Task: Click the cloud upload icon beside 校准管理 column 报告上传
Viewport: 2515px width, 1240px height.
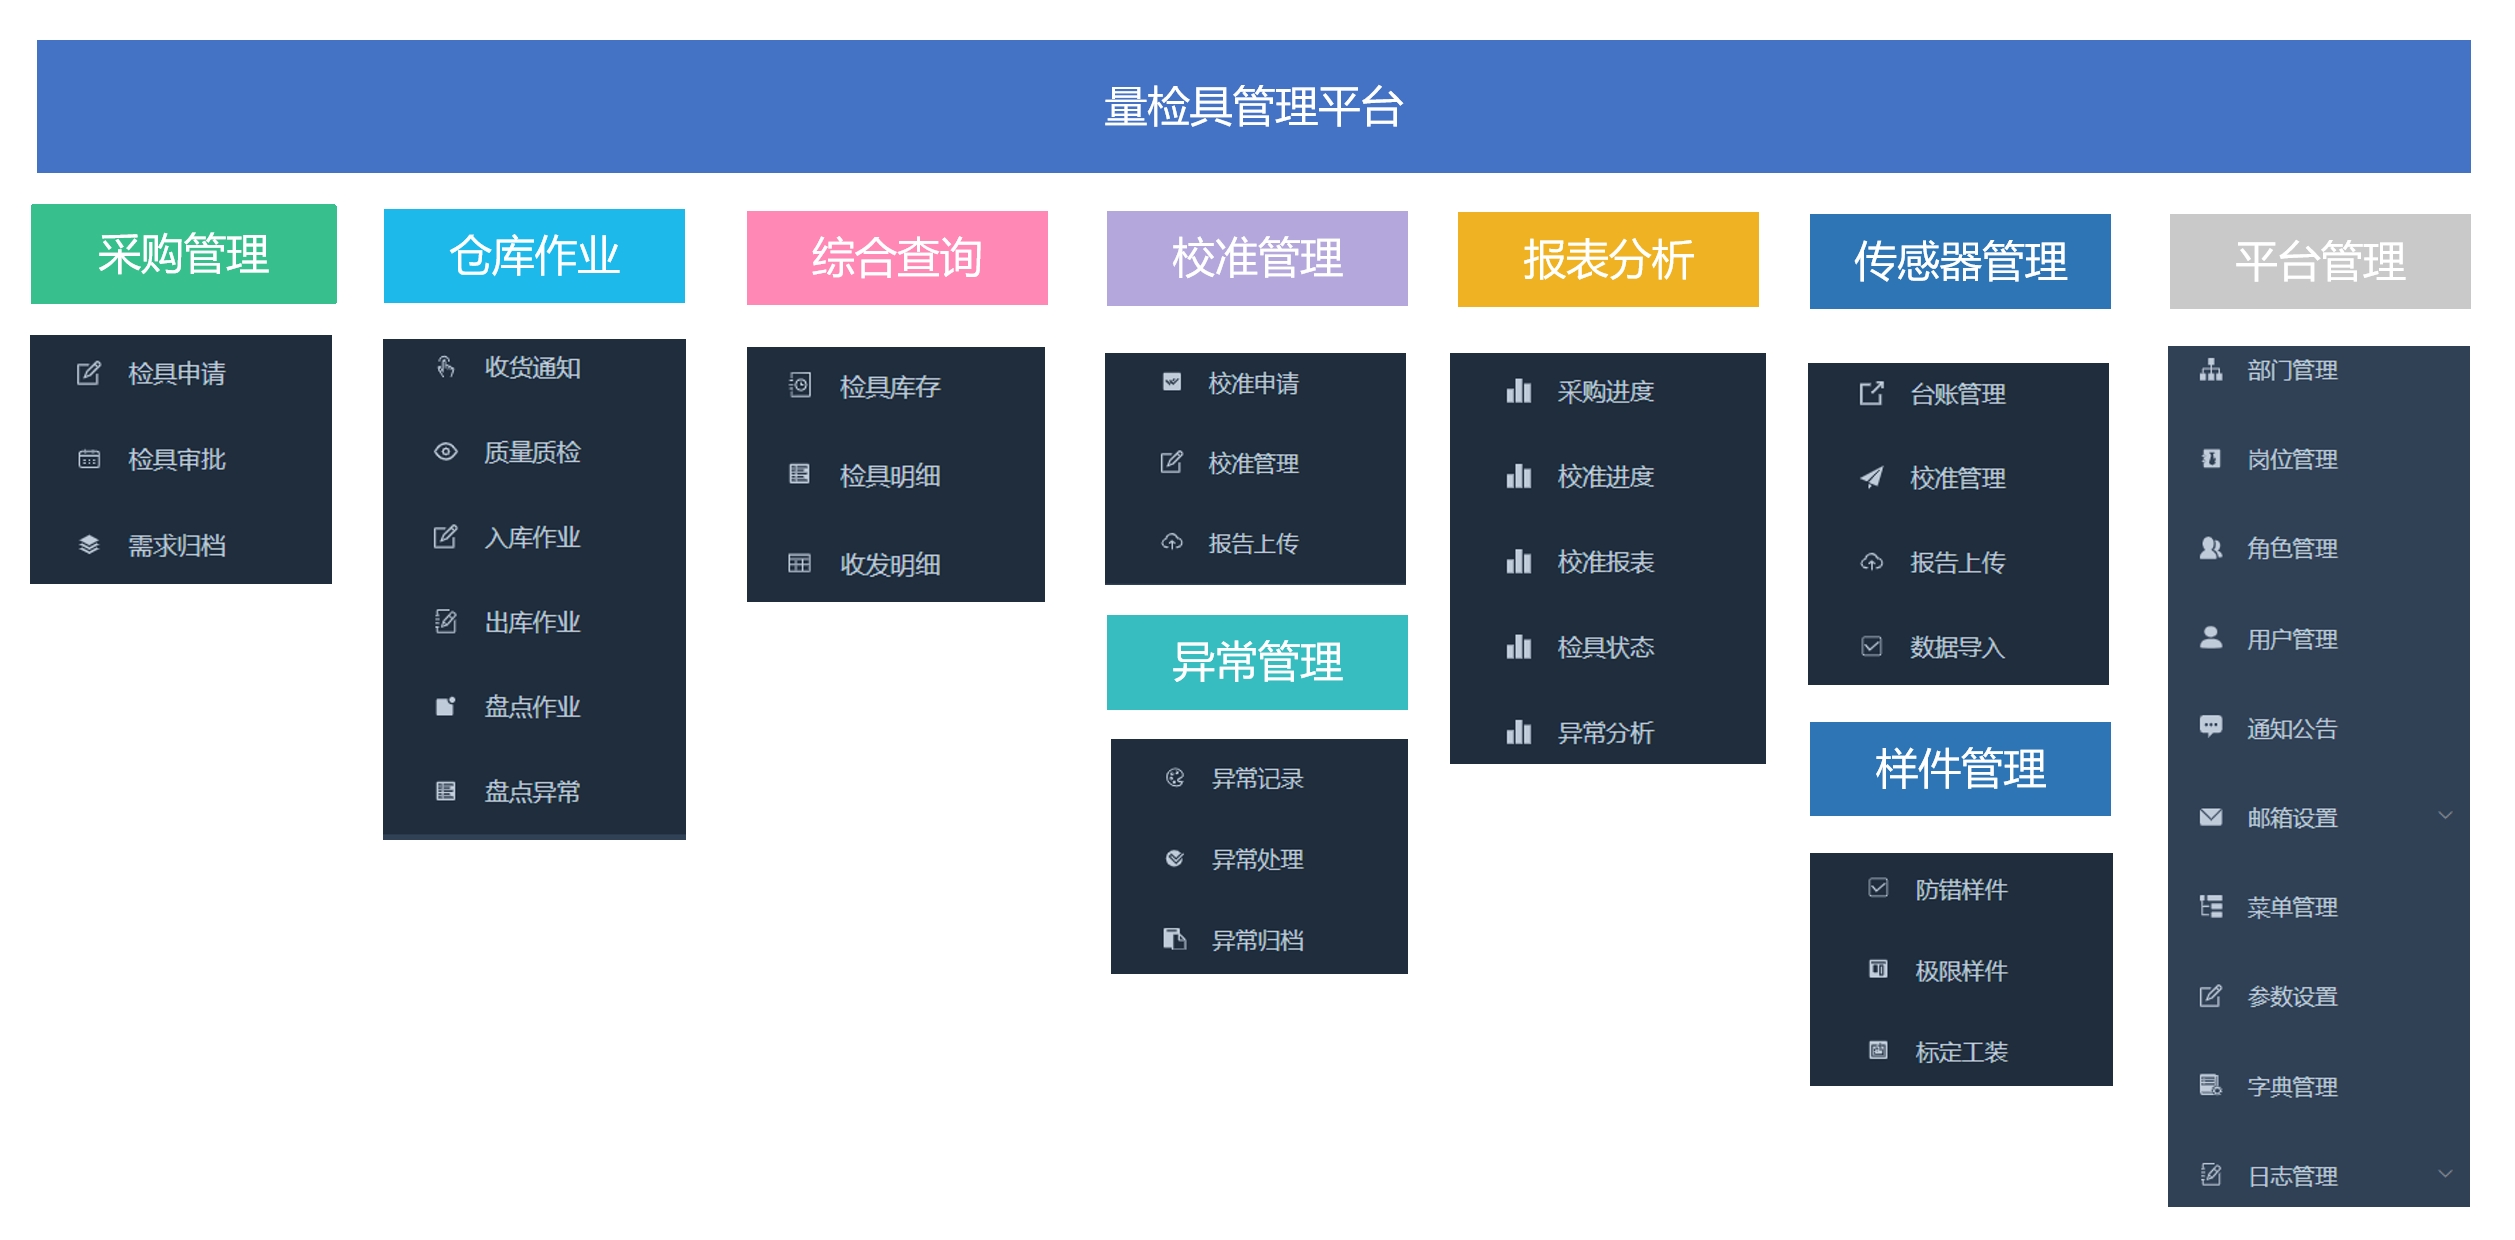Action: click(x=1172, y=542)
